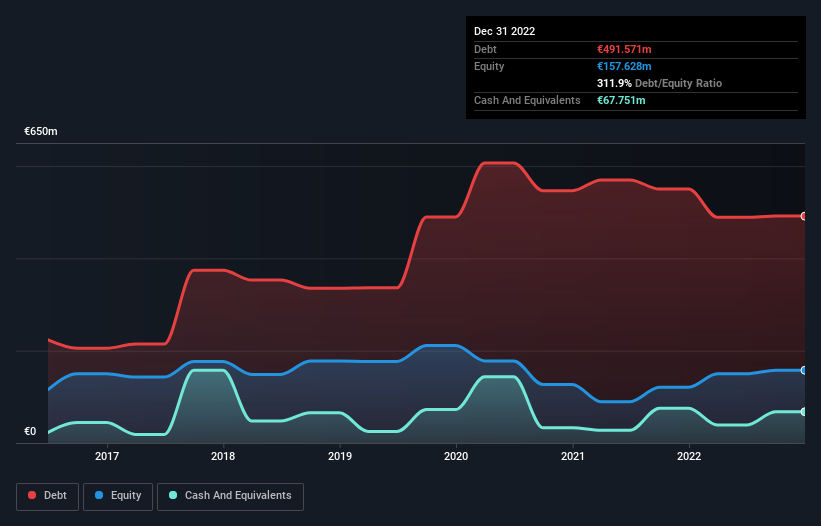Click the 2017 x-axis label

click(x=107, y=456)
